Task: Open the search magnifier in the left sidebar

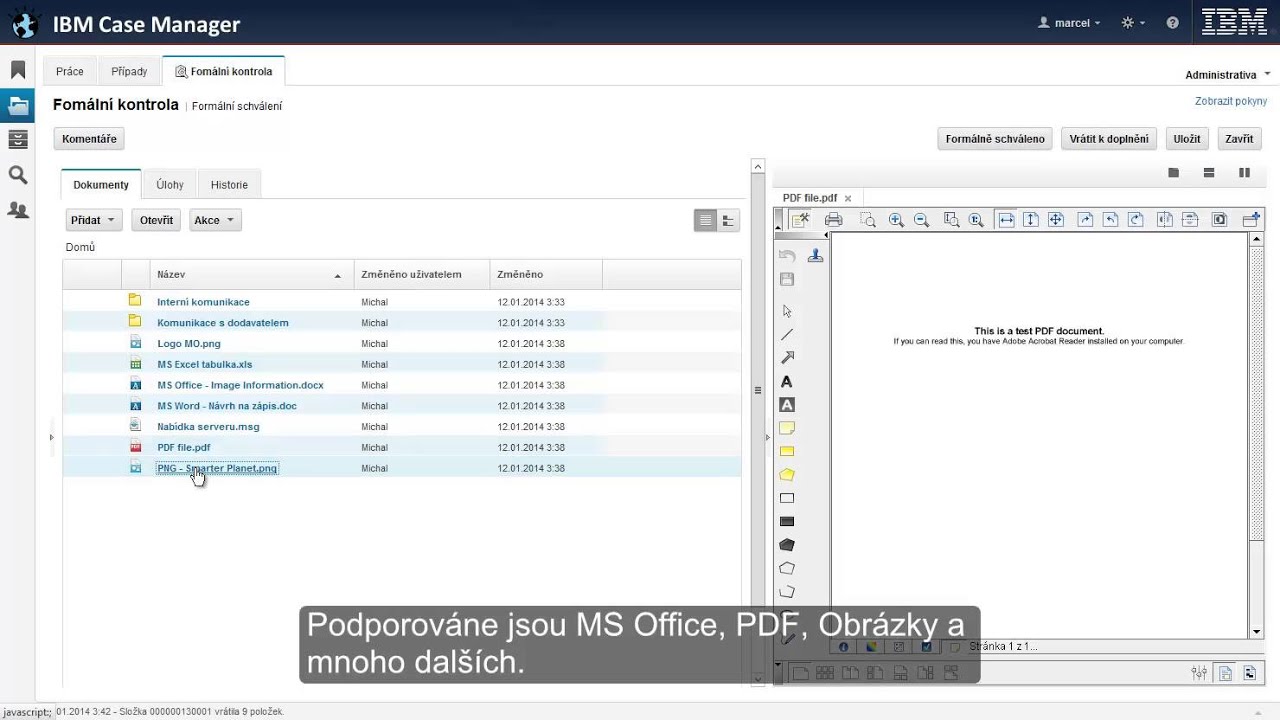Action: tap(18, 175)
